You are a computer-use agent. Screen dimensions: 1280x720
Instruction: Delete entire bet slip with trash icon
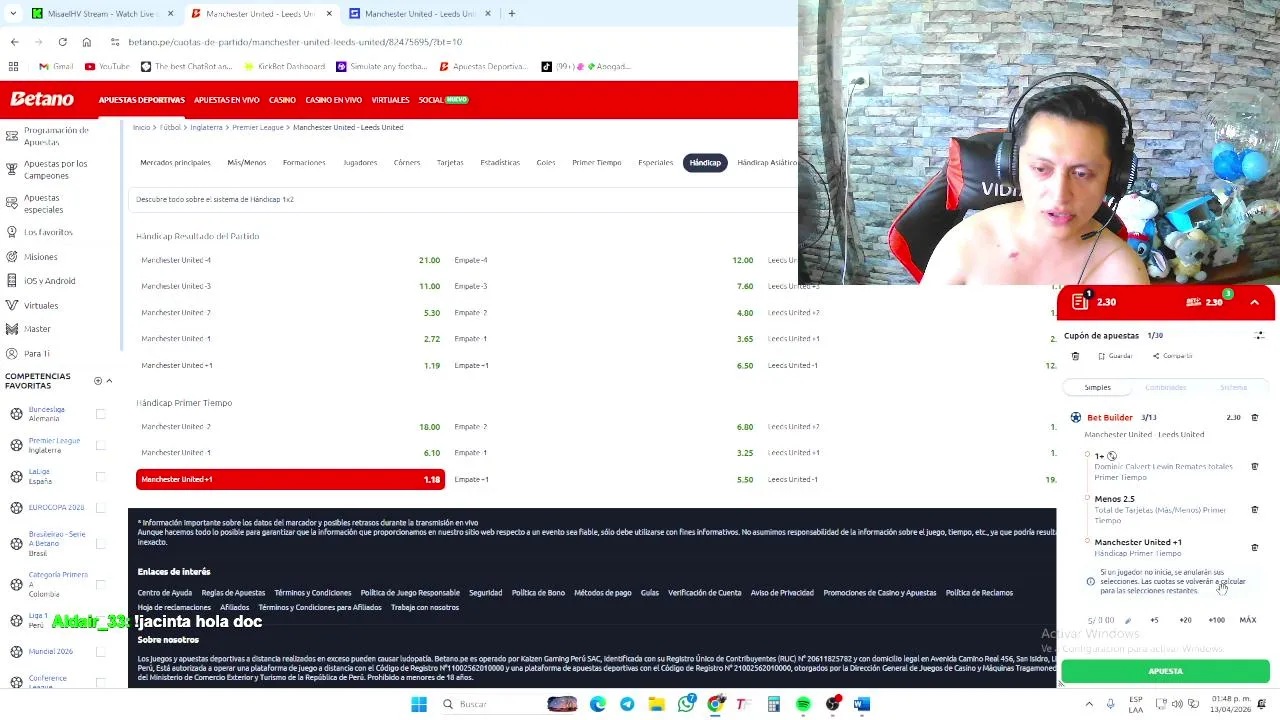click(1075, 356)
